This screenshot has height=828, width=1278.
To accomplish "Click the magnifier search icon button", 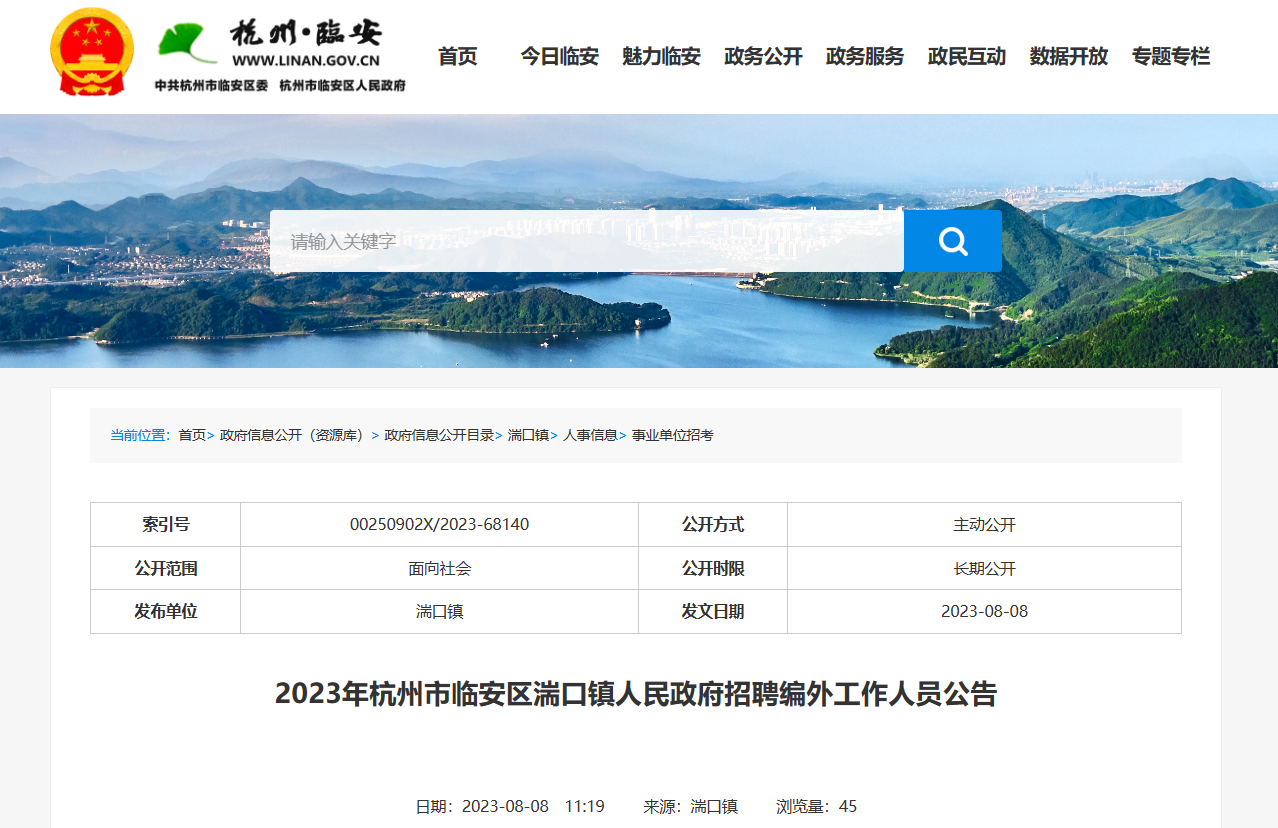I will pyautogui.click(x=952, y=241).
